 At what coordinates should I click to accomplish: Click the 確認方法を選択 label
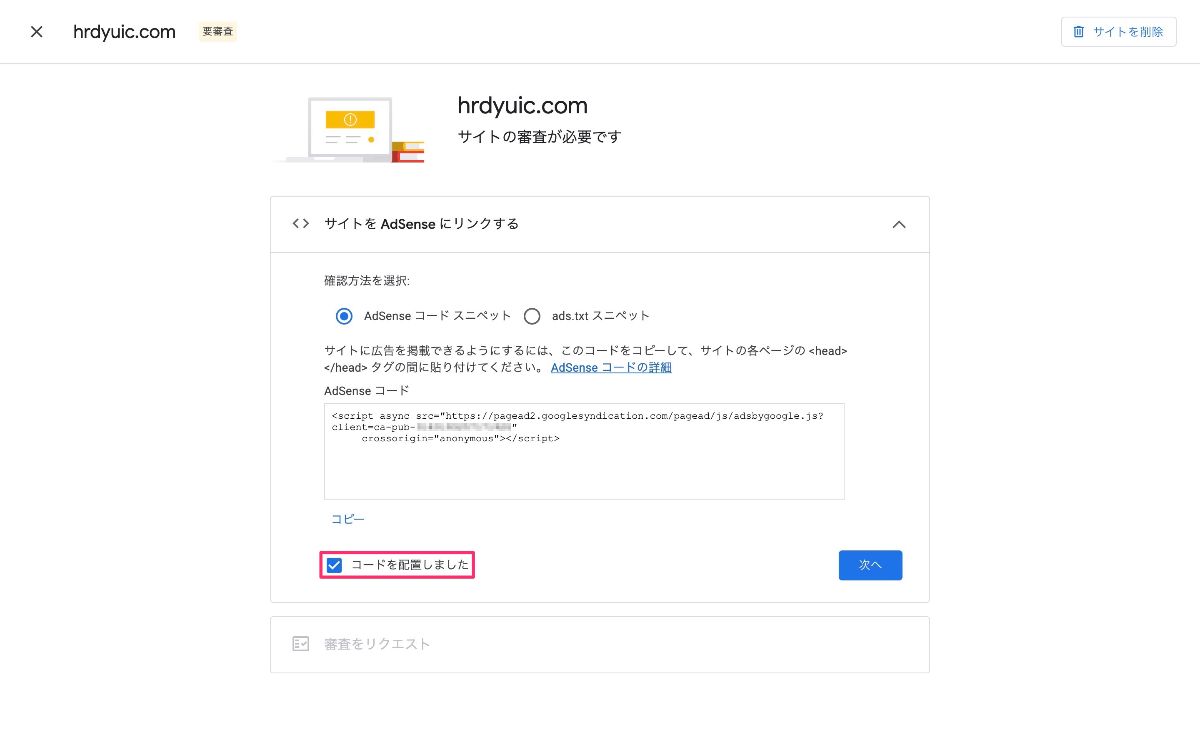point(367,281)
